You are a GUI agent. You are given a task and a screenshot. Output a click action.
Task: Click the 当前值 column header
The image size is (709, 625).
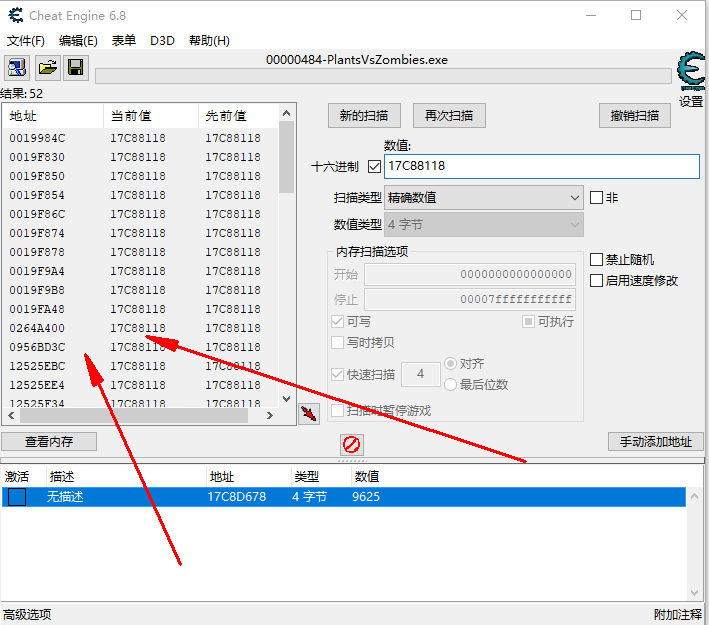pyautogui.click(x=151, y=116)
